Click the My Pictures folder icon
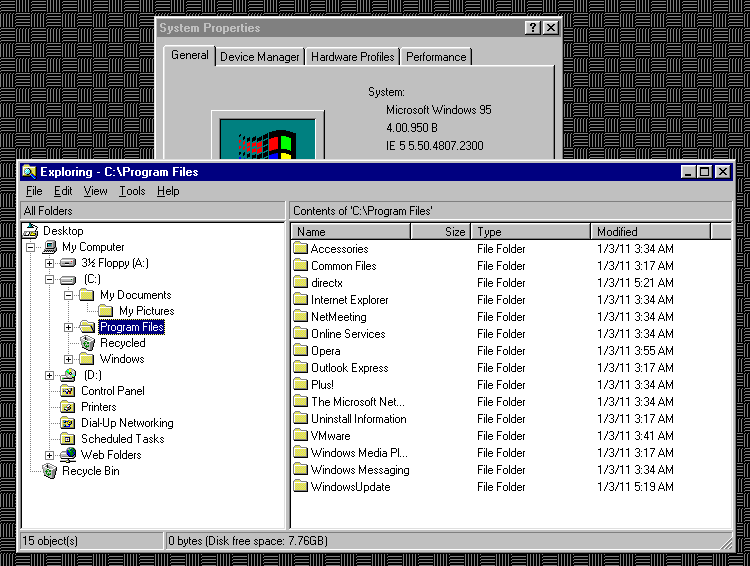 [106, 311]
